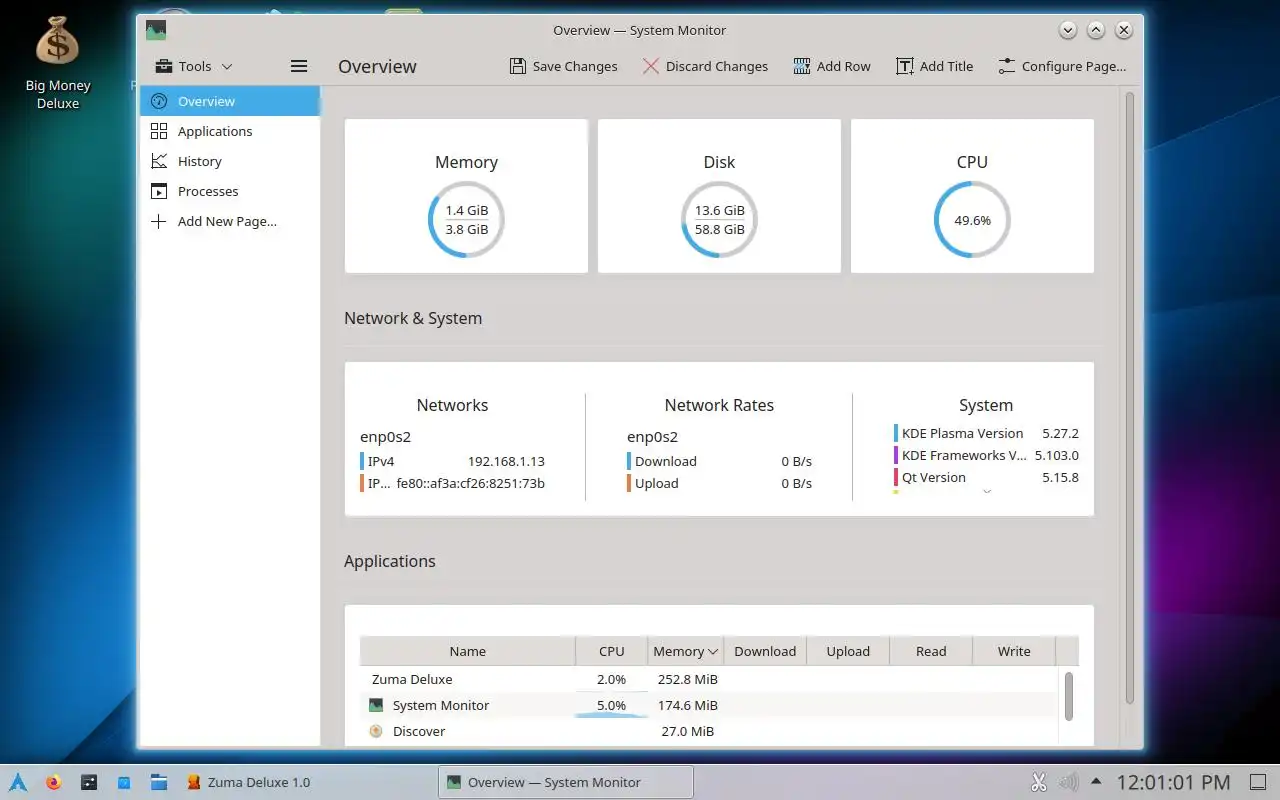
Task: Click the Tools toolbox icon
Action: [x=164, y=66]
